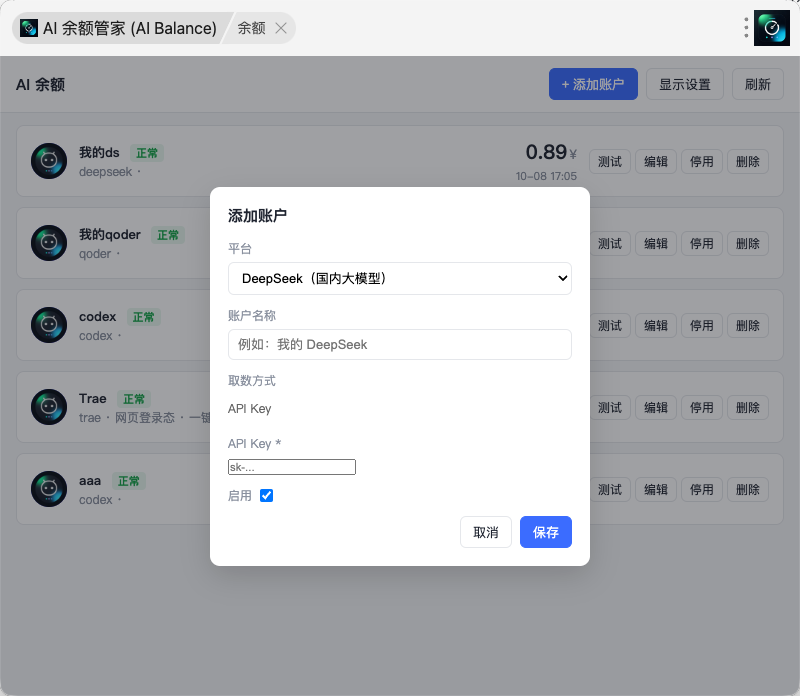
Task: Test the aaa account with 测试
Action: (610, 490)
